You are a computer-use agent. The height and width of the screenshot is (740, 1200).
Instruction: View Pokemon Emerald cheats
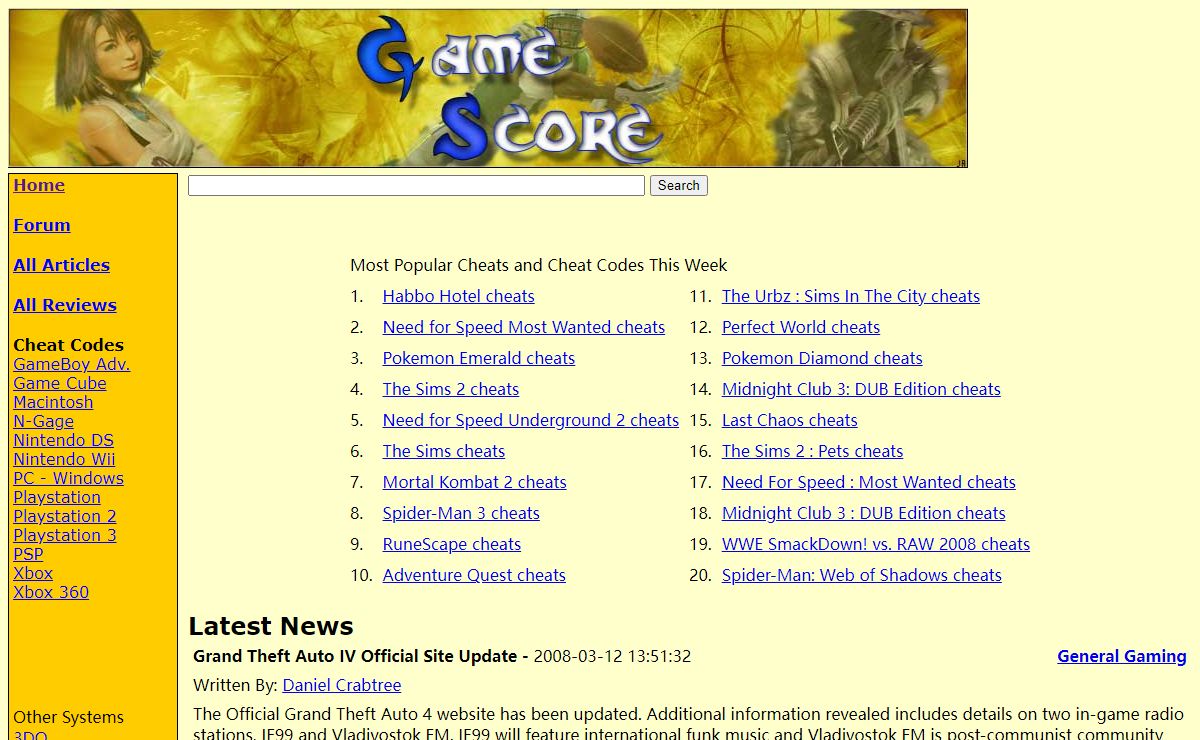[479, 358]
